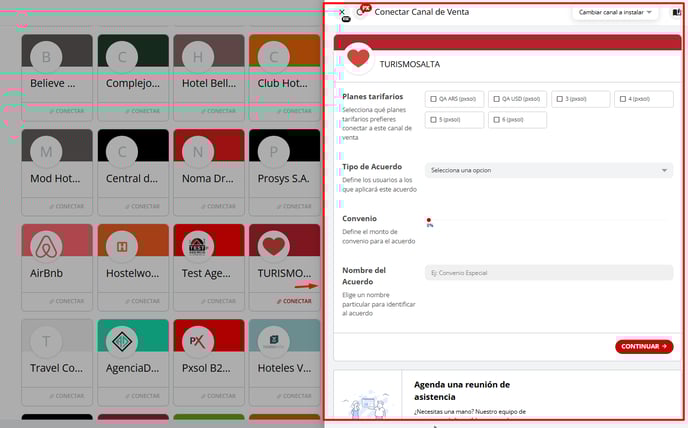Click CONECTAR on the Hoteles V card
This screenshot has height=428, width=688.
click(x=294, y=396)
